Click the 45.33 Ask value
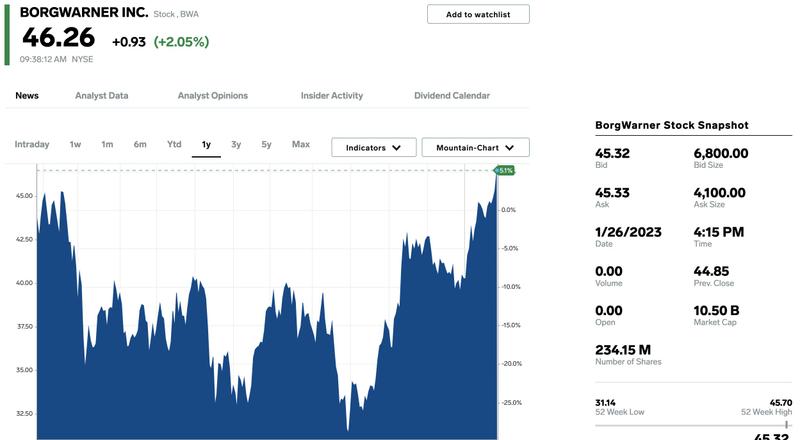 [612, 192]
